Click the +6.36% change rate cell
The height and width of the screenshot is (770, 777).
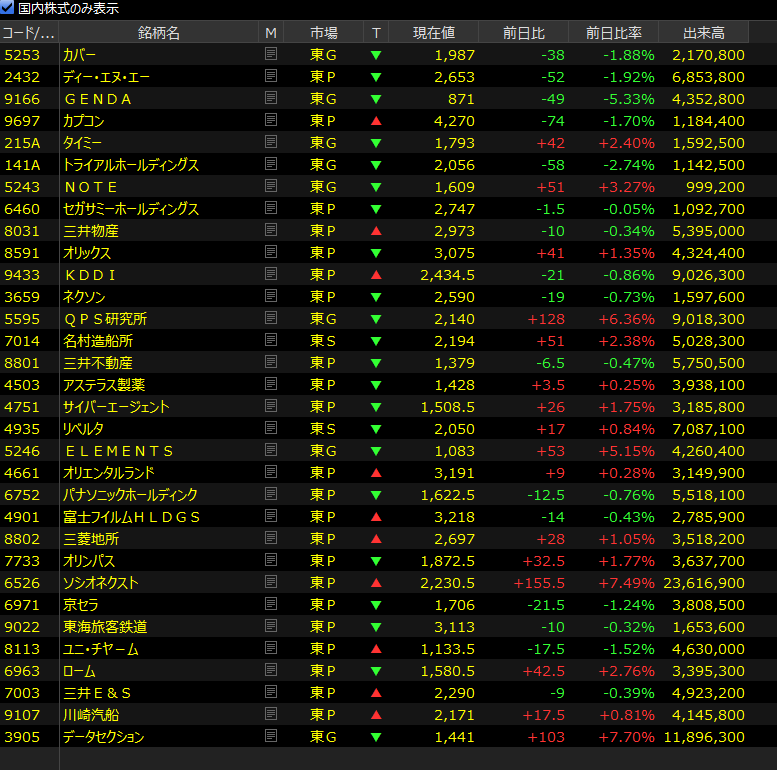pyautogui.click(x=626, y=319)
